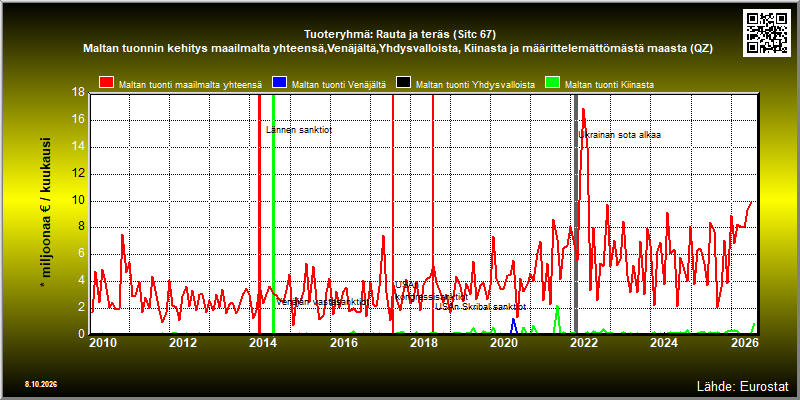This screenshot has width=800, height=400.
Task: Click the black legend swatch for Yhdysvalloista
Action: click(404, 84)
